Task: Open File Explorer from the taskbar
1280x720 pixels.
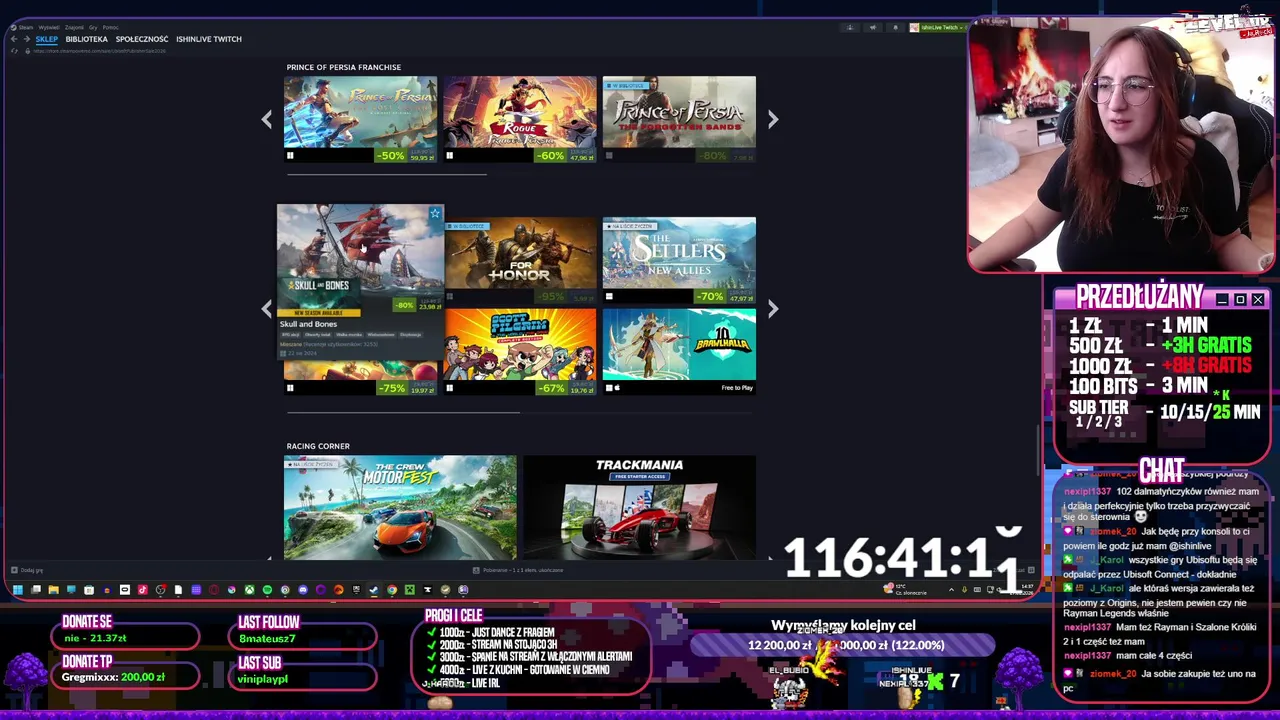Action: click(x=54, y=590)
